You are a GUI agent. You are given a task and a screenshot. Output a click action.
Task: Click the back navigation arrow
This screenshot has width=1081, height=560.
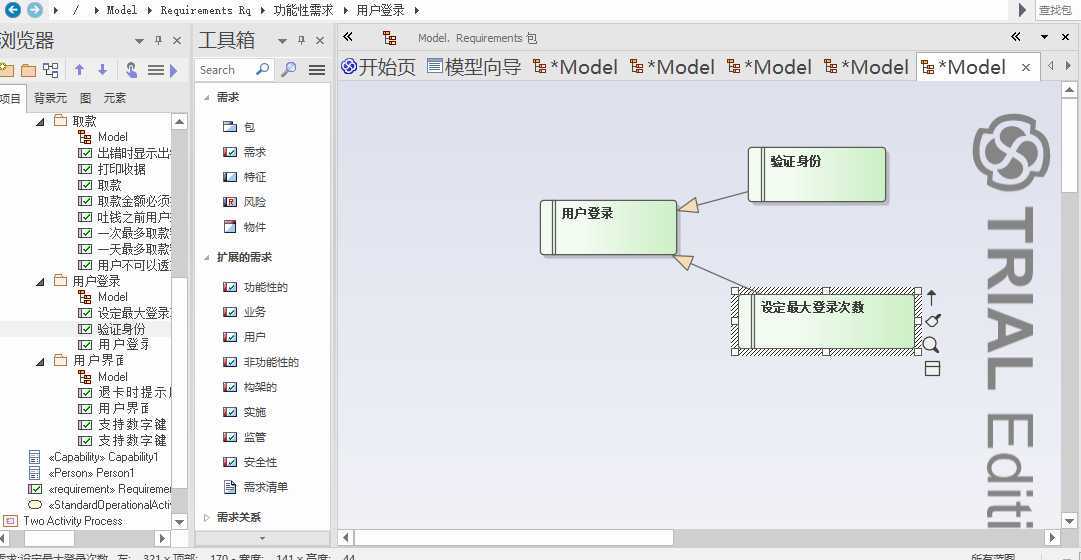click(12, 10)
